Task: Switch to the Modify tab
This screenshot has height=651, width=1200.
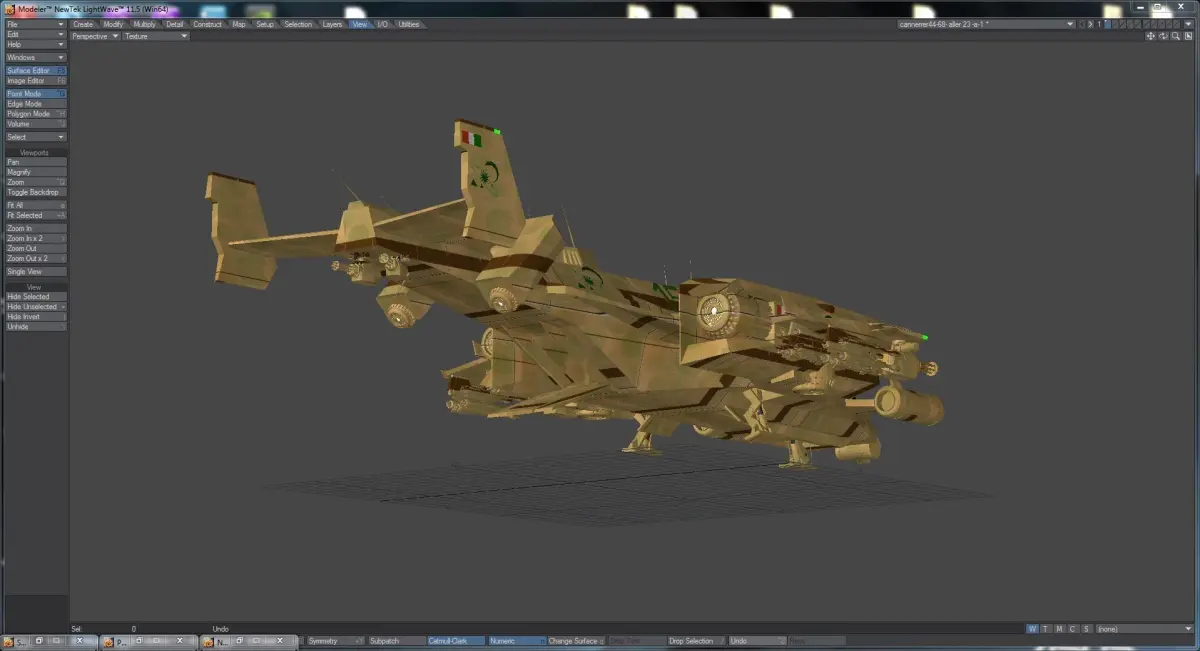Action: tap(113, 24)
